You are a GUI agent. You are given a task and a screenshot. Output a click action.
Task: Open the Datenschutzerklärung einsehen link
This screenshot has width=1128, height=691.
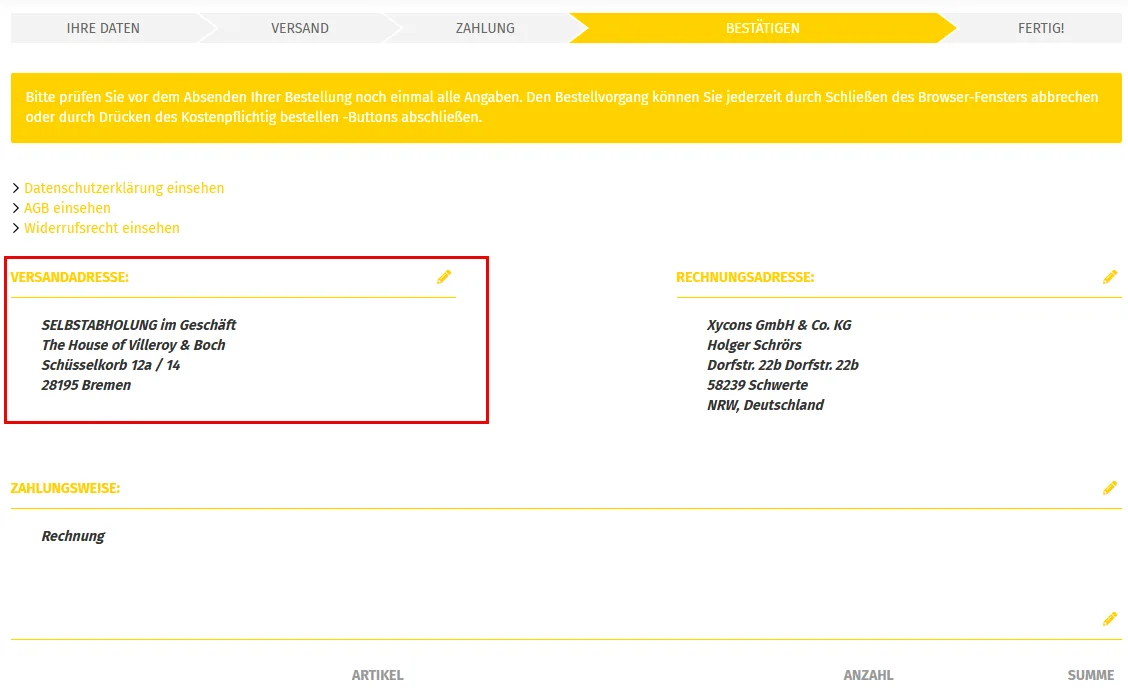[x=124, y=188]
